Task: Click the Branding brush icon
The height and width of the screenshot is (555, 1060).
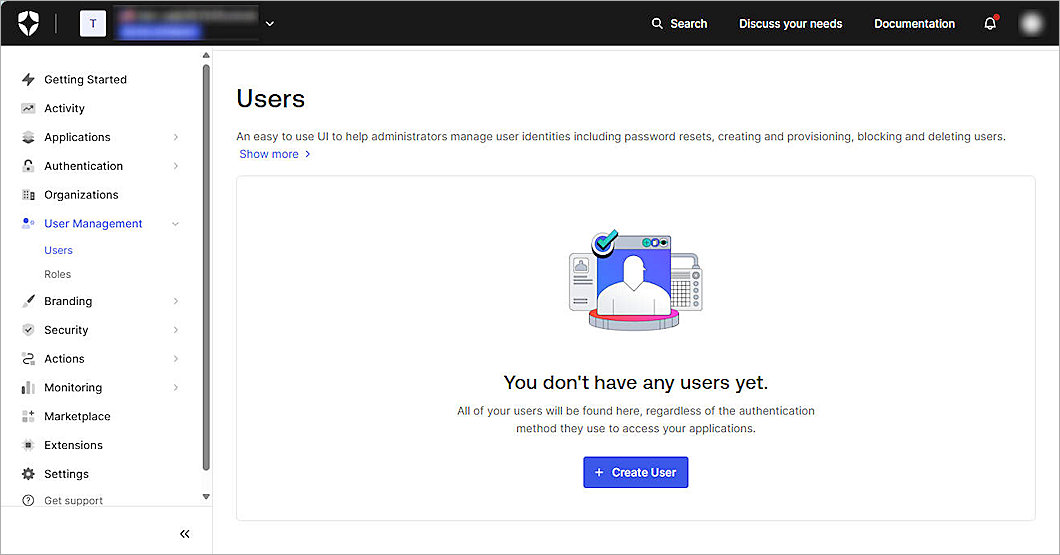Action: click(x=28, y=301)
